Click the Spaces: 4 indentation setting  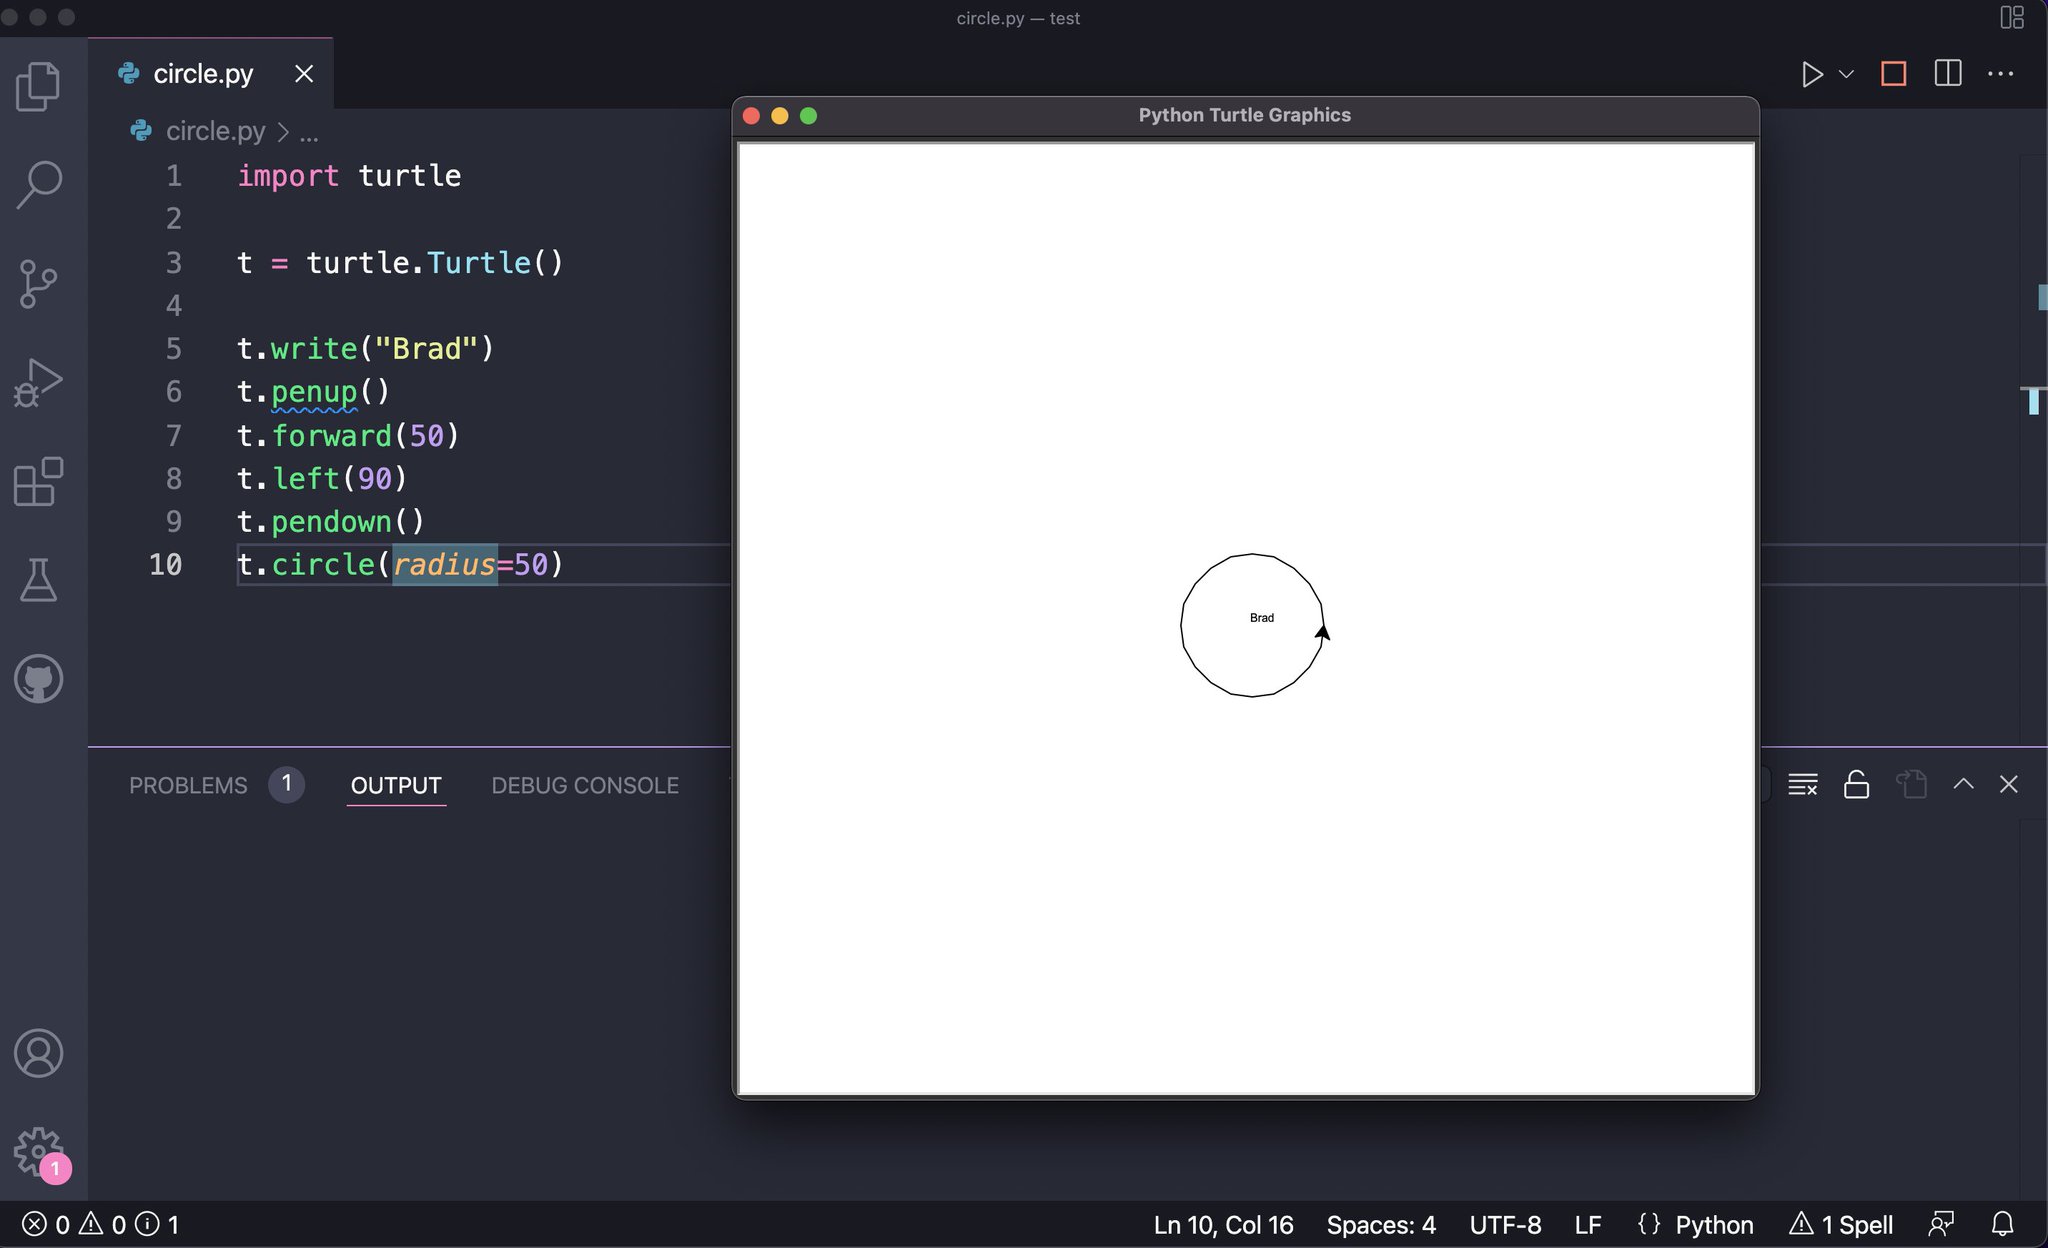(1380, 1225)
